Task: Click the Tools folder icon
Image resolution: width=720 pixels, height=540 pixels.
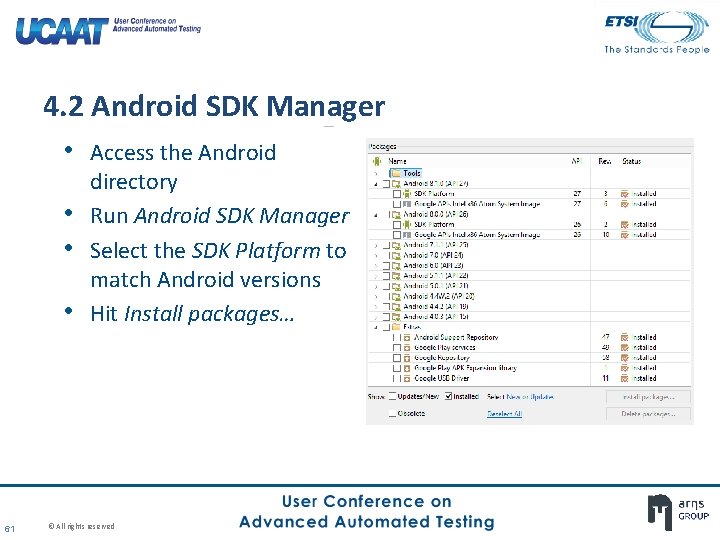Action: (x=396, y=173)
